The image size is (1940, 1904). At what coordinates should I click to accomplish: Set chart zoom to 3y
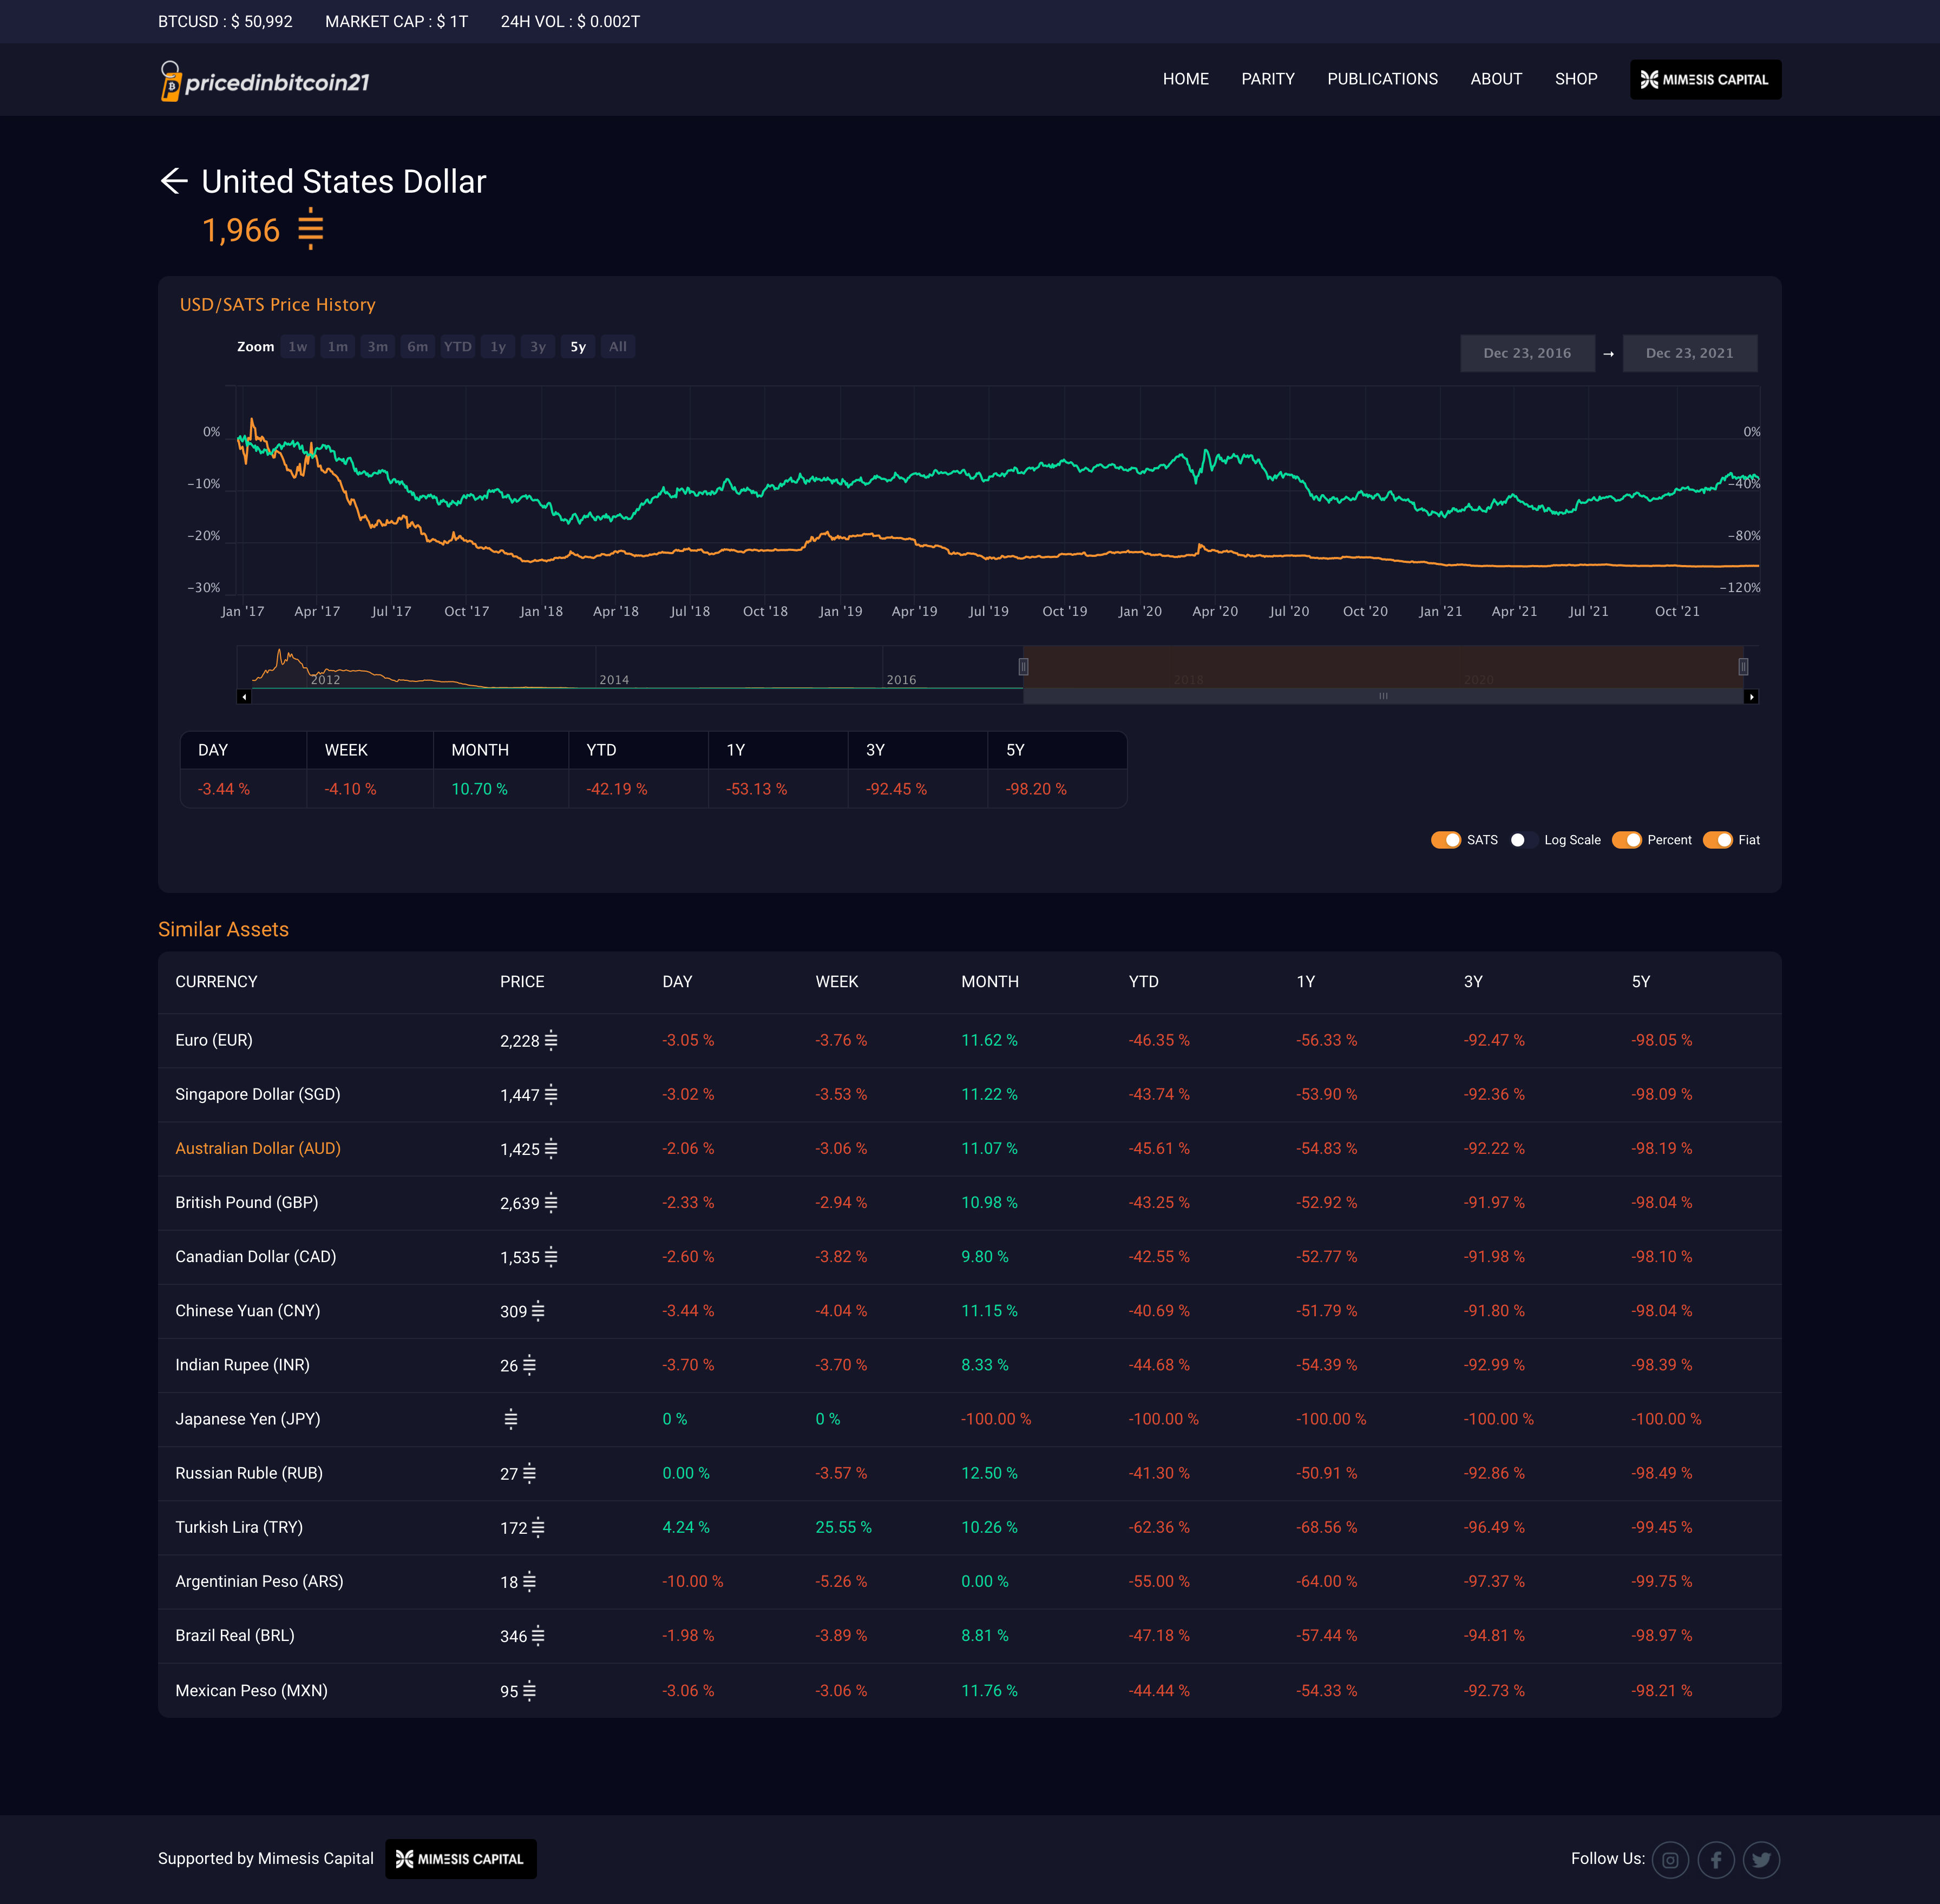click(538, 347)
